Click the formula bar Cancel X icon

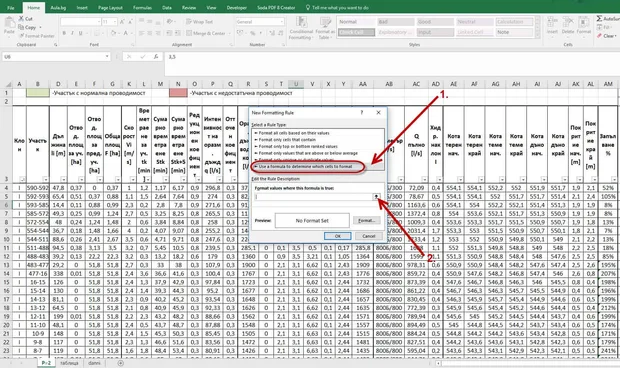click(x=129, y=57)
